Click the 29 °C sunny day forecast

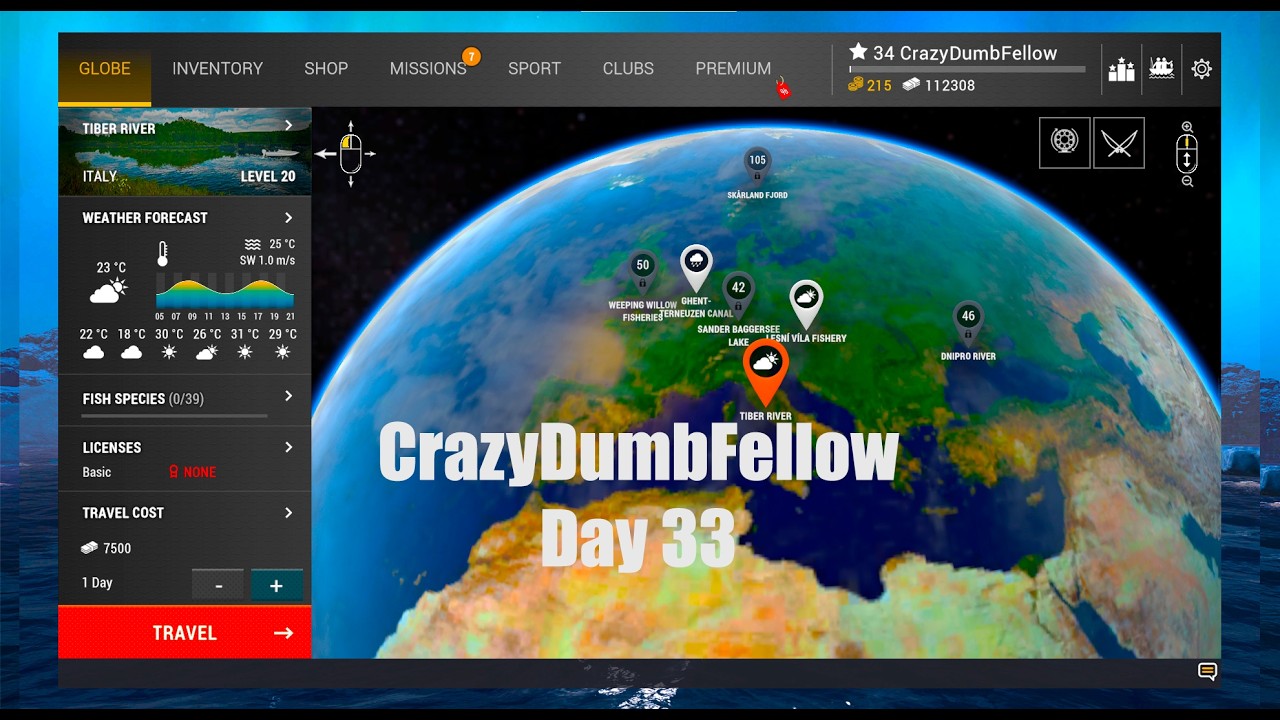[x=283, y=343]
